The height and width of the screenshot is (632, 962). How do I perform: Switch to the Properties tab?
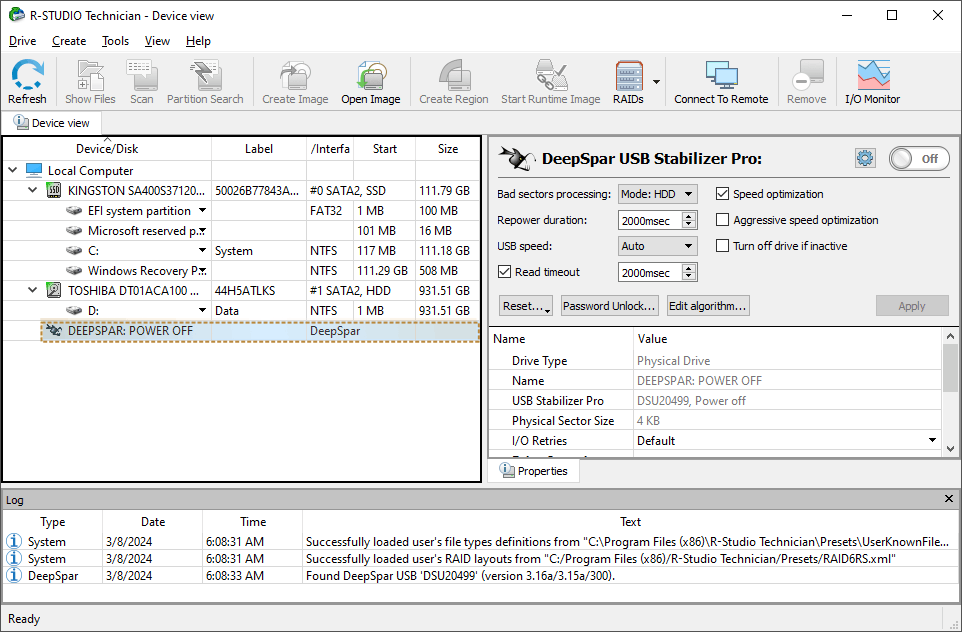click(x=534, y=471)
